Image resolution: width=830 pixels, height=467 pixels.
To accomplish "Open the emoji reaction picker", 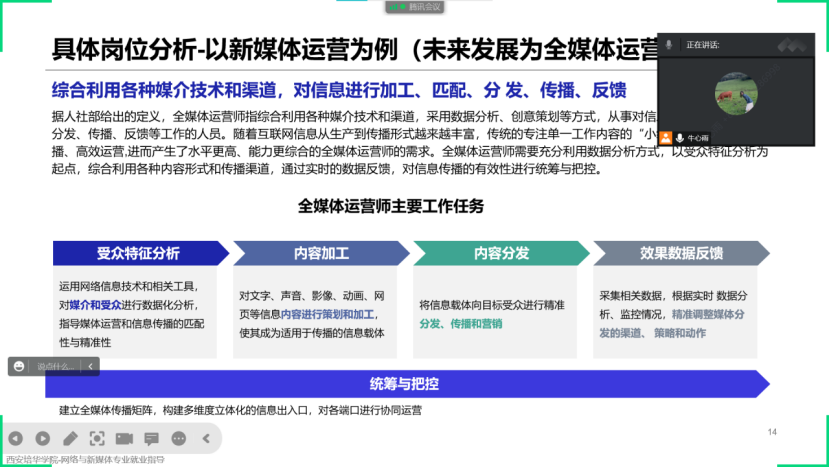I will 19,367.
